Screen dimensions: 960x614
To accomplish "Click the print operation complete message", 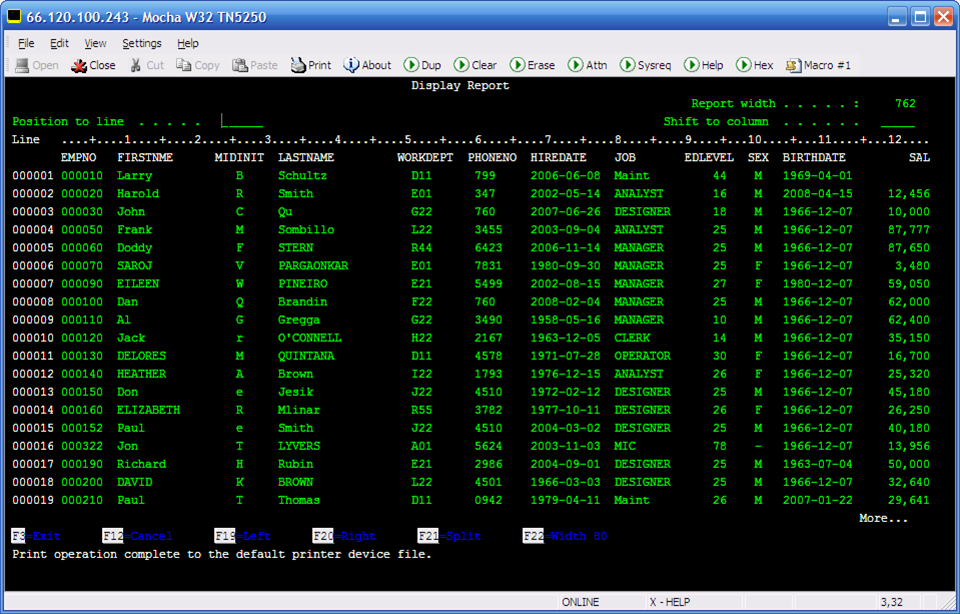I will click(222, 554).
